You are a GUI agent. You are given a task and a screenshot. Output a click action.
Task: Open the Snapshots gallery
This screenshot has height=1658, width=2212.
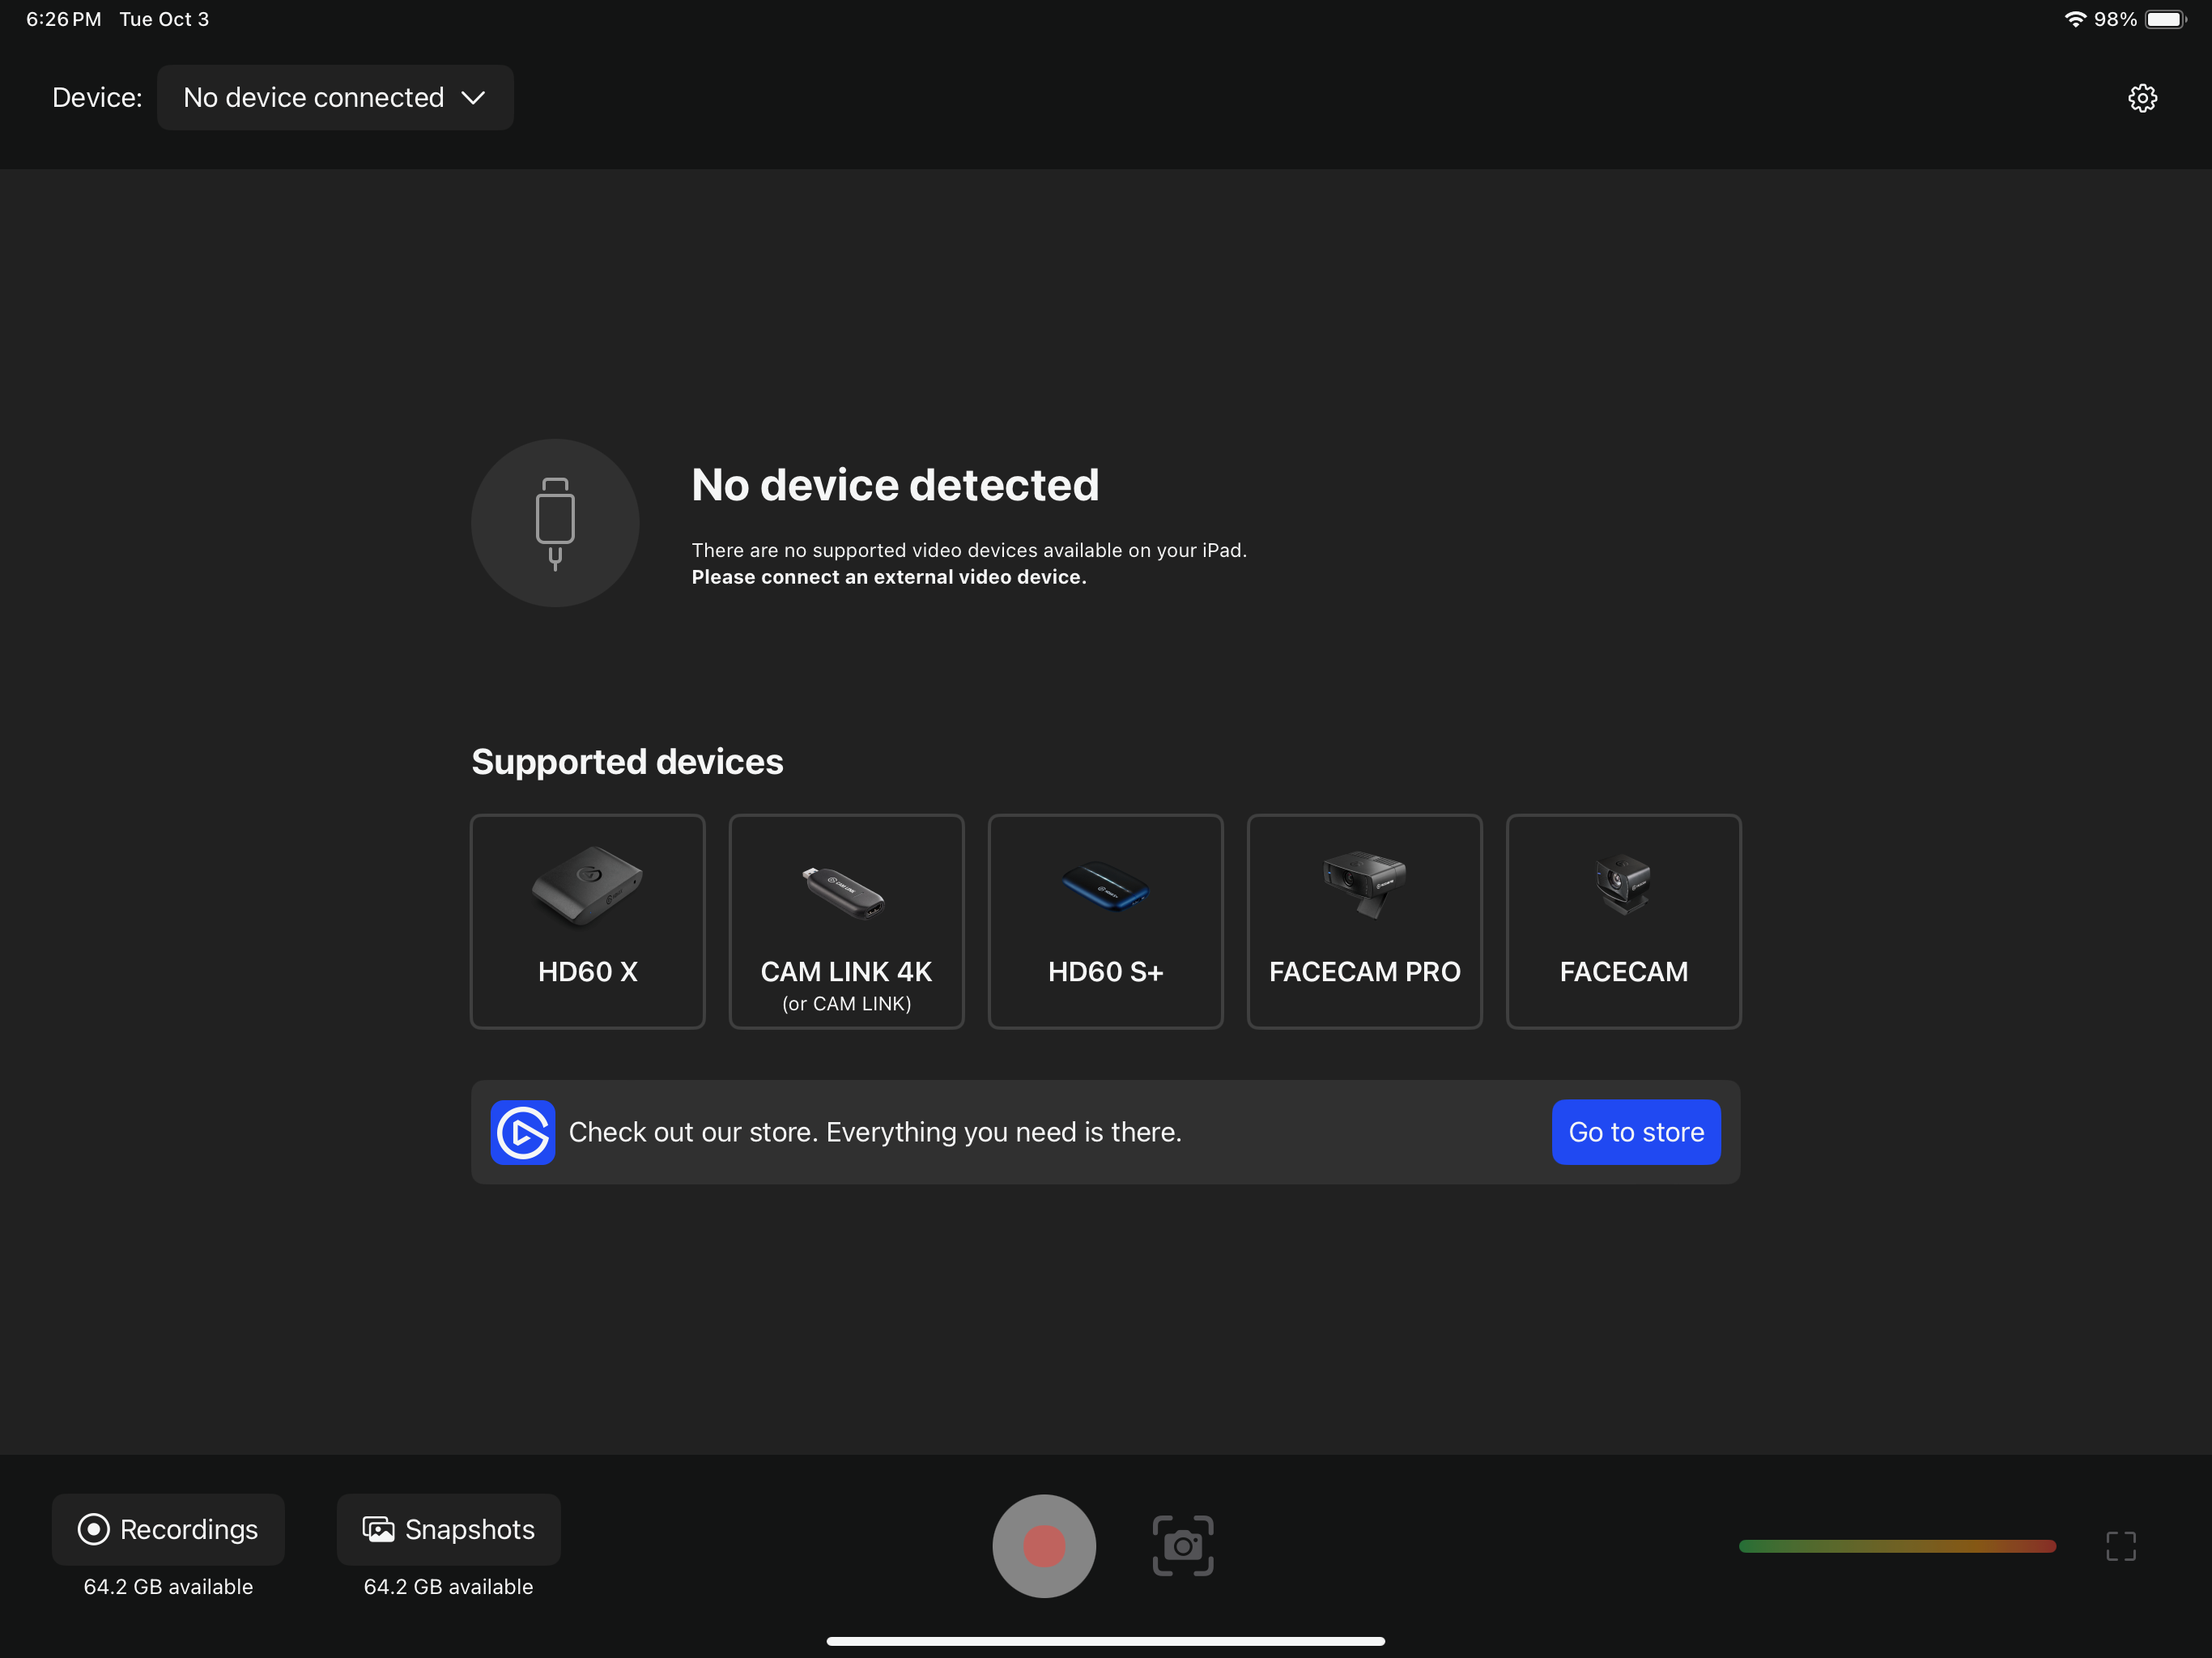coord(448,1529)
